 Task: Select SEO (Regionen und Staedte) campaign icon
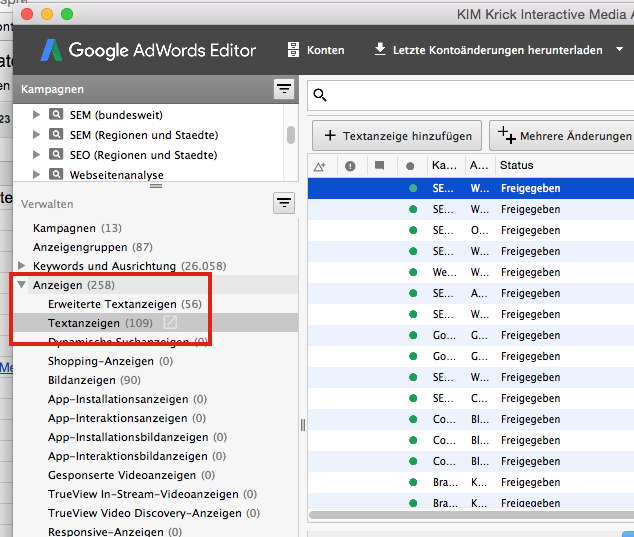click(x=56, y=154)
